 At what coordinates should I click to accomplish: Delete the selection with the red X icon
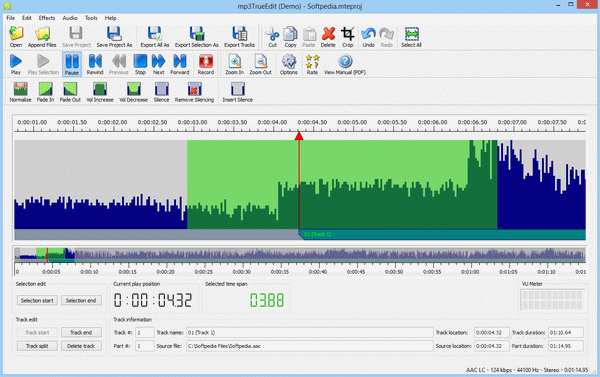[x=328, y=37]
